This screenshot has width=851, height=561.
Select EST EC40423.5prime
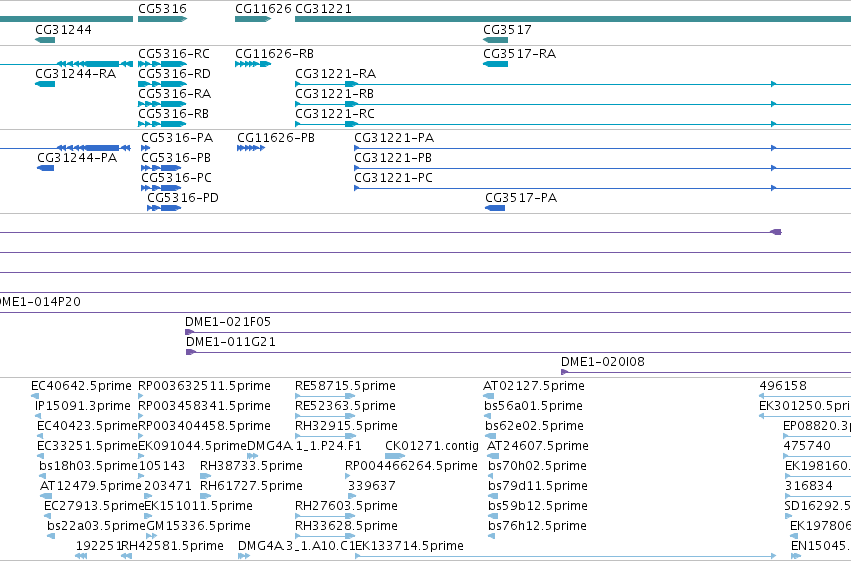click(87, 426)
